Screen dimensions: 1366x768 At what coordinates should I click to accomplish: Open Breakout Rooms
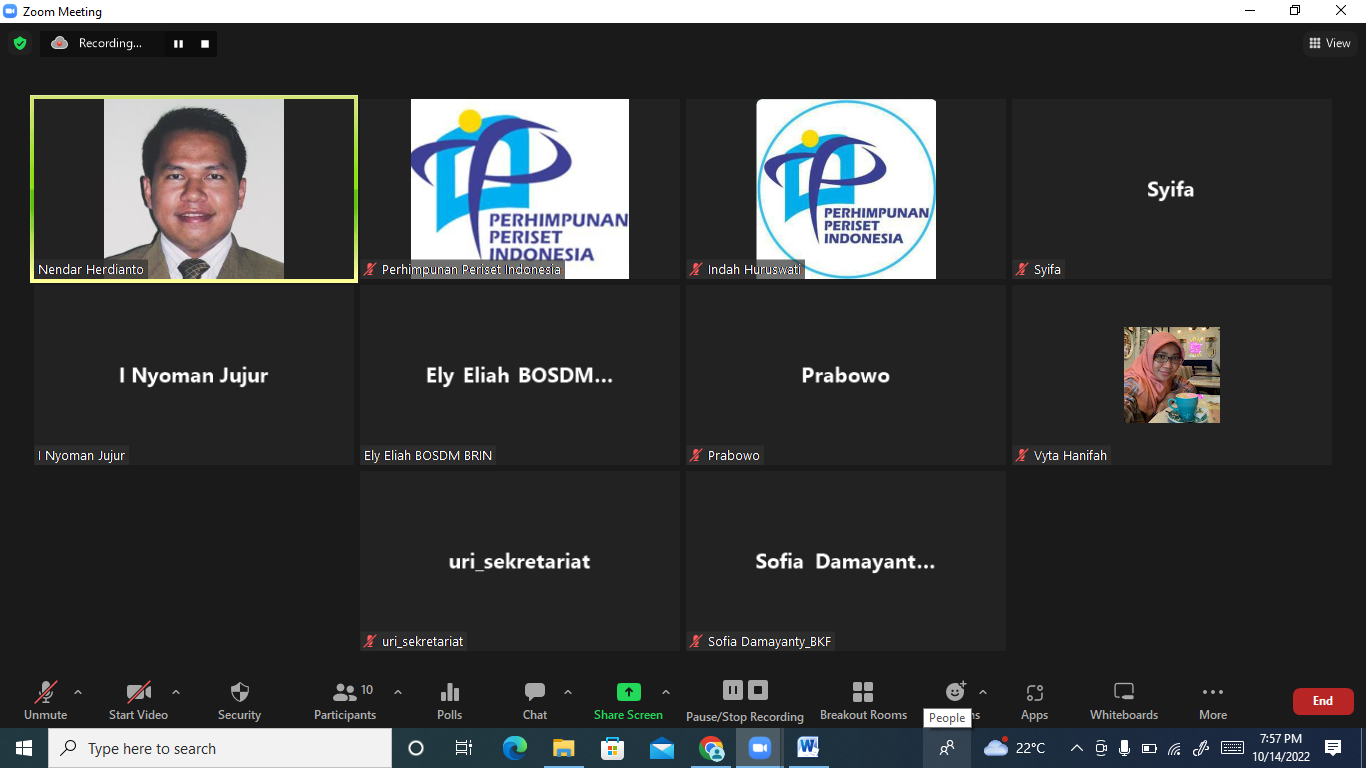pyautogui.click(x=863, y=701)
